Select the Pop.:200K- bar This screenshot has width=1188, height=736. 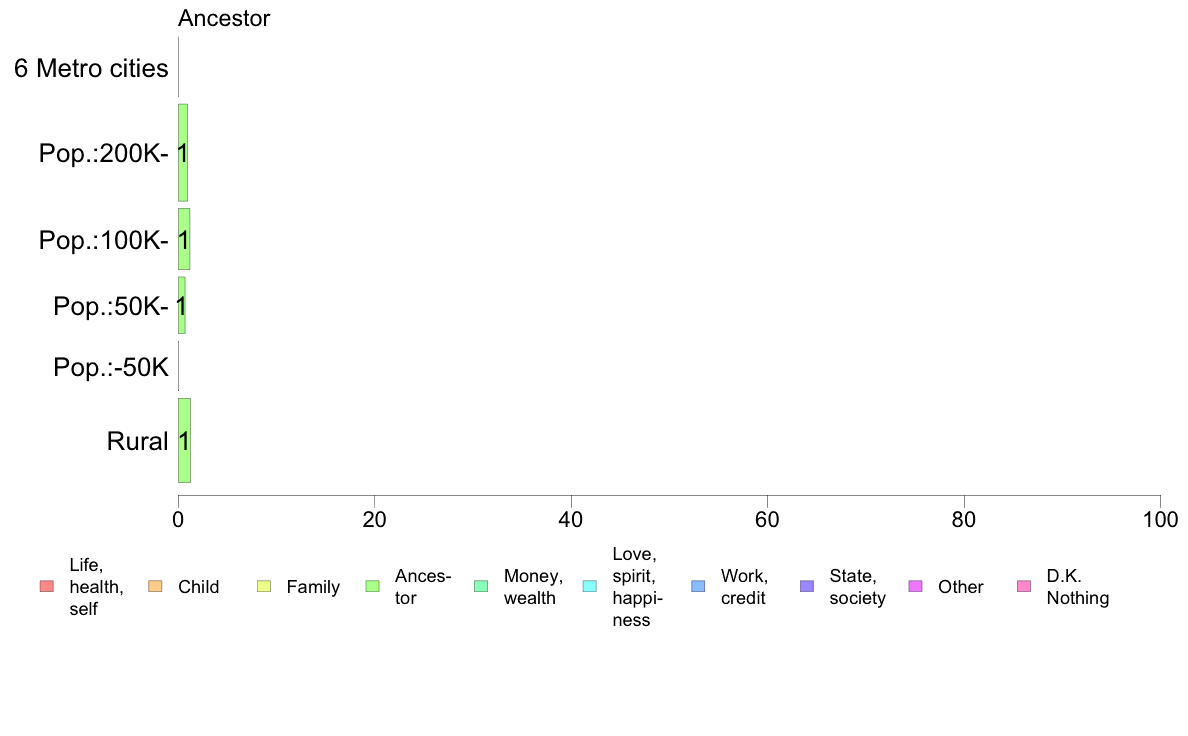click(183, 152)
